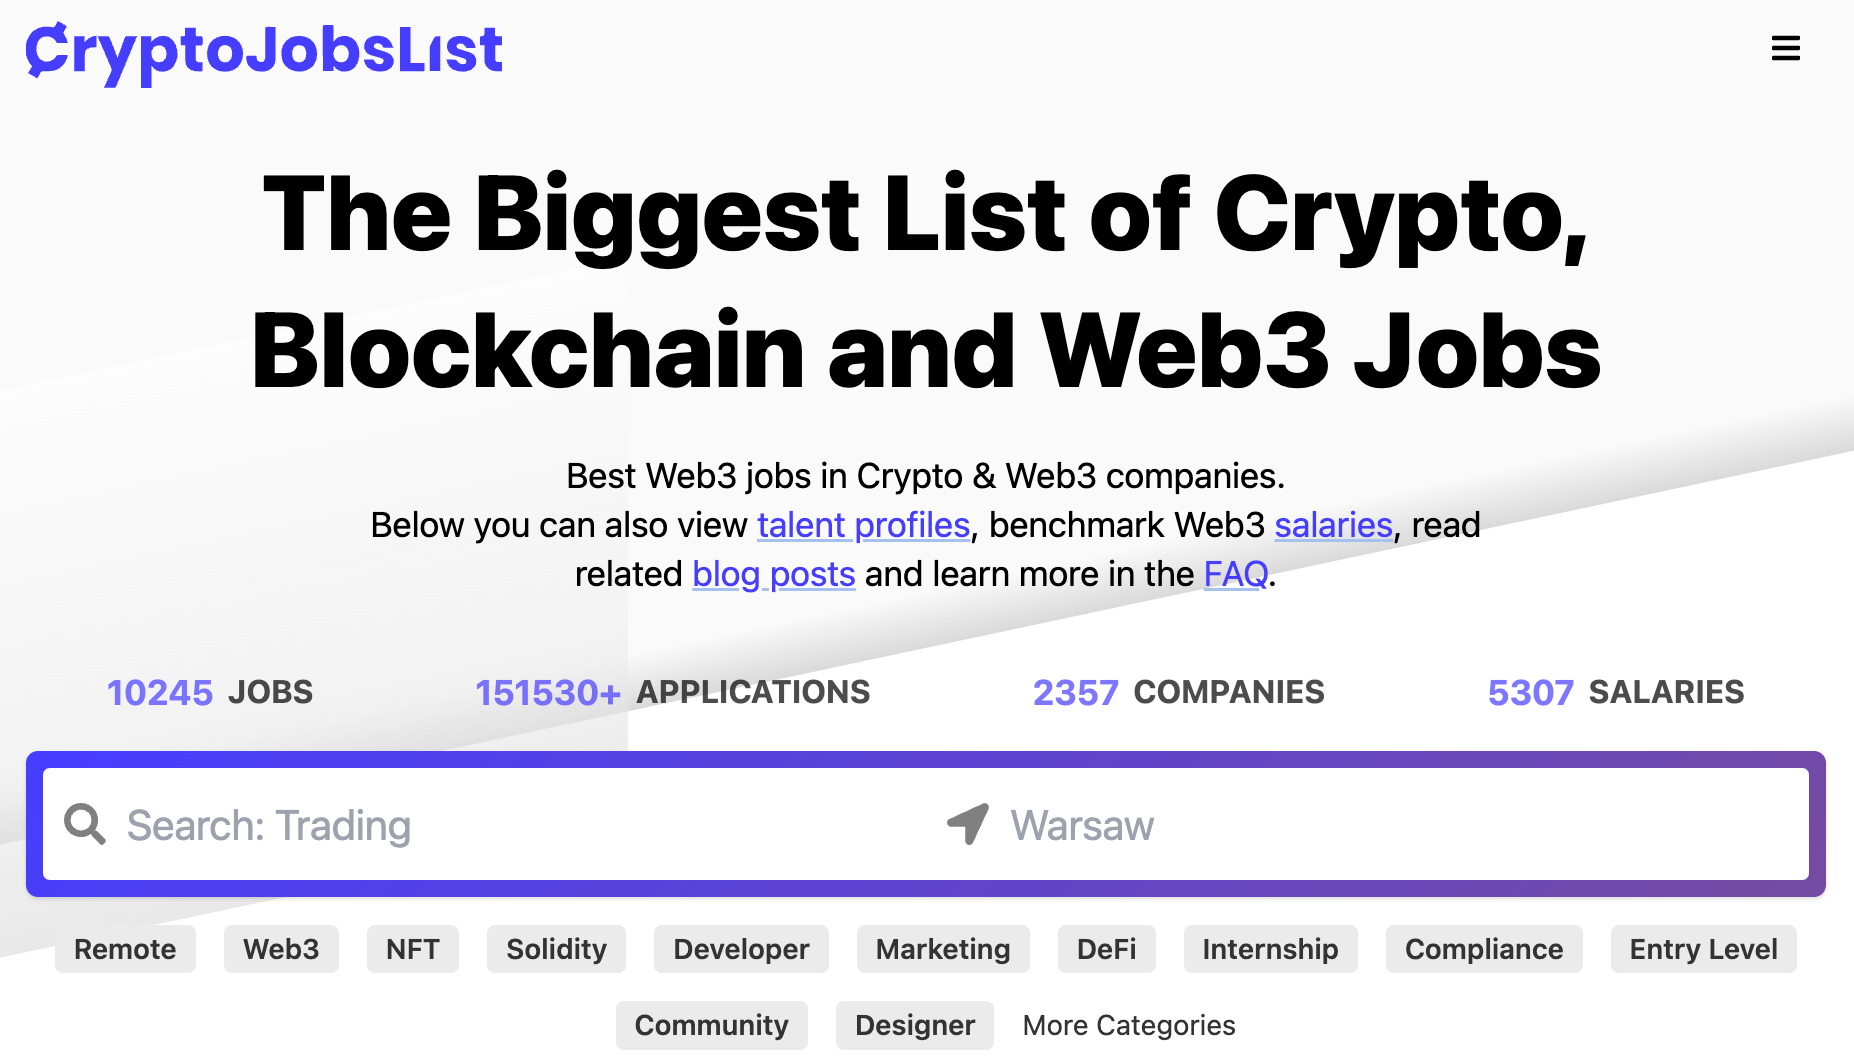
Task: Choose the Marketing filter chip
Action: [x=942, y=949]
